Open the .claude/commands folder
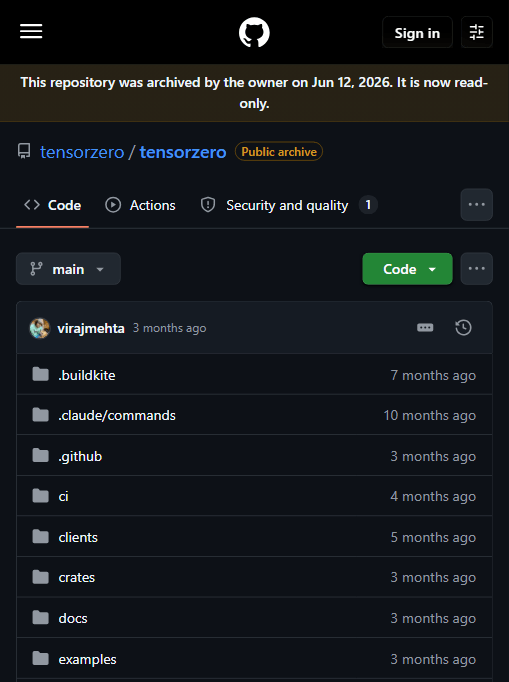The width and height of the screenshot is (509, 682). click(x=117, y=416)
